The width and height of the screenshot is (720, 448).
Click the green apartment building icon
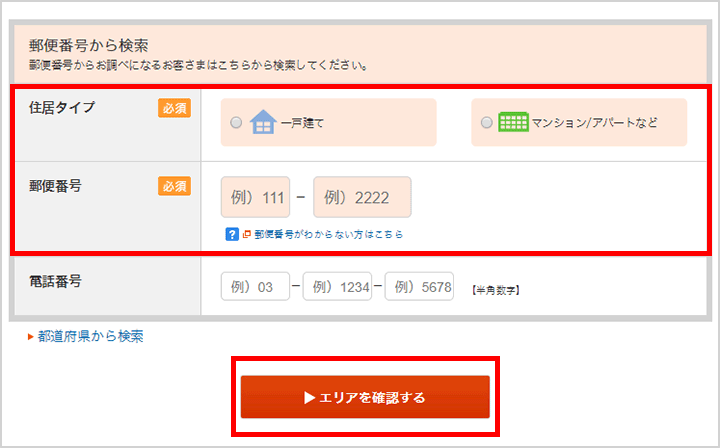point(513,122)
